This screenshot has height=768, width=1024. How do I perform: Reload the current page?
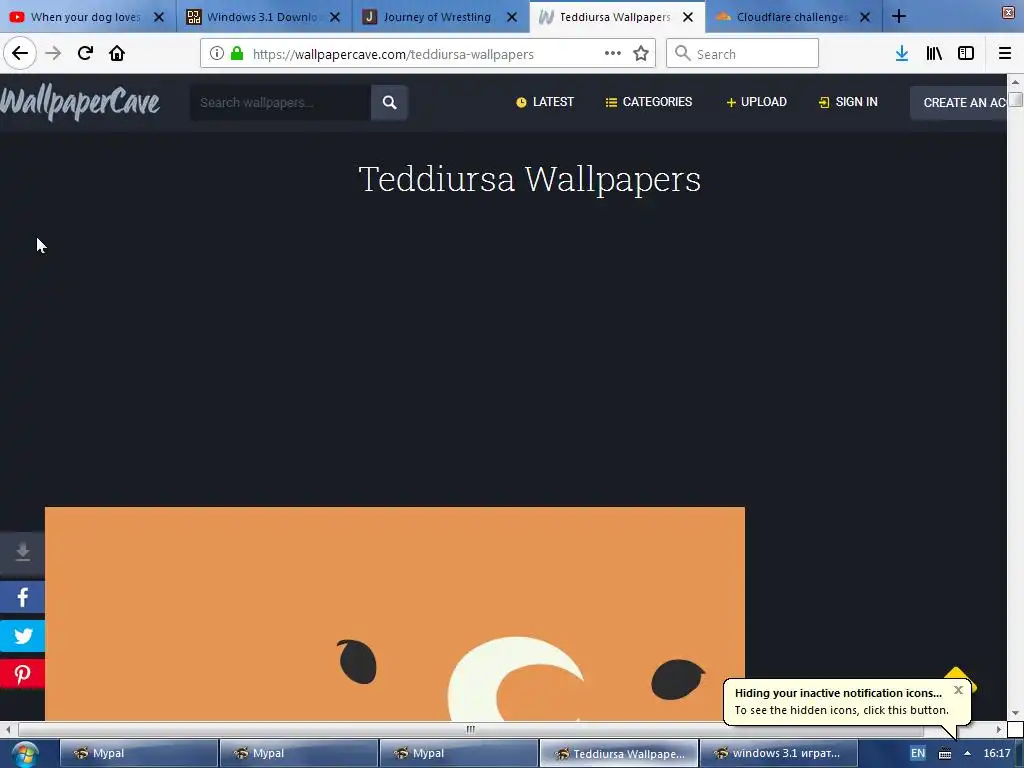85,53
